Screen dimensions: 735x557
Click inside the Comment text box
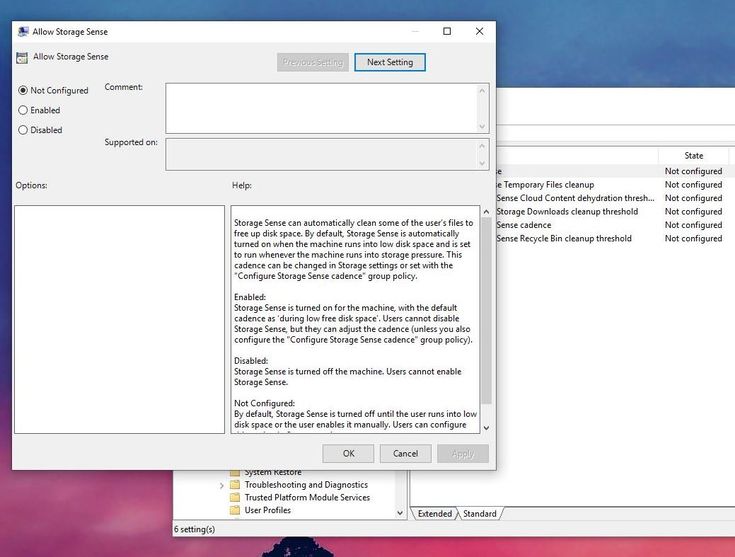point(321,108)
